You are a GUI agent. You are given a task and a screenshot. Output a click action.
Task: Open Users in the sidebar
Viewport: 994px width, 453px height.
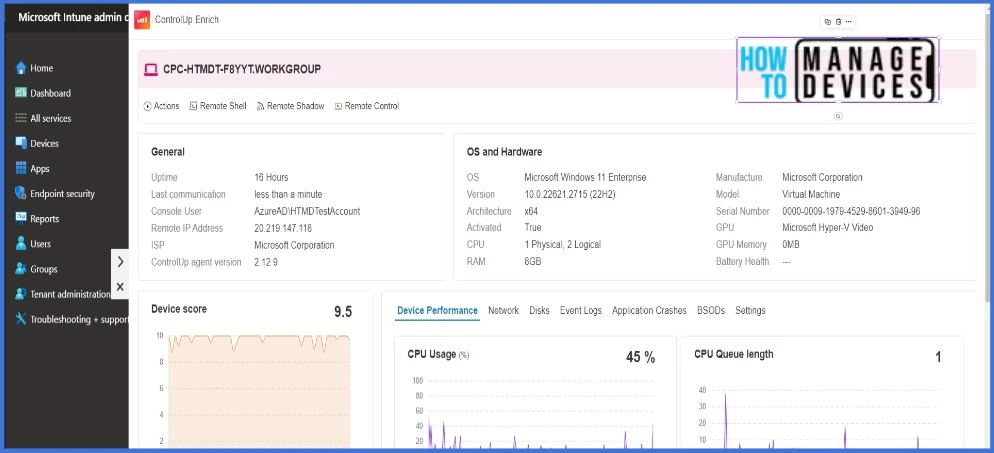[41, 244]
